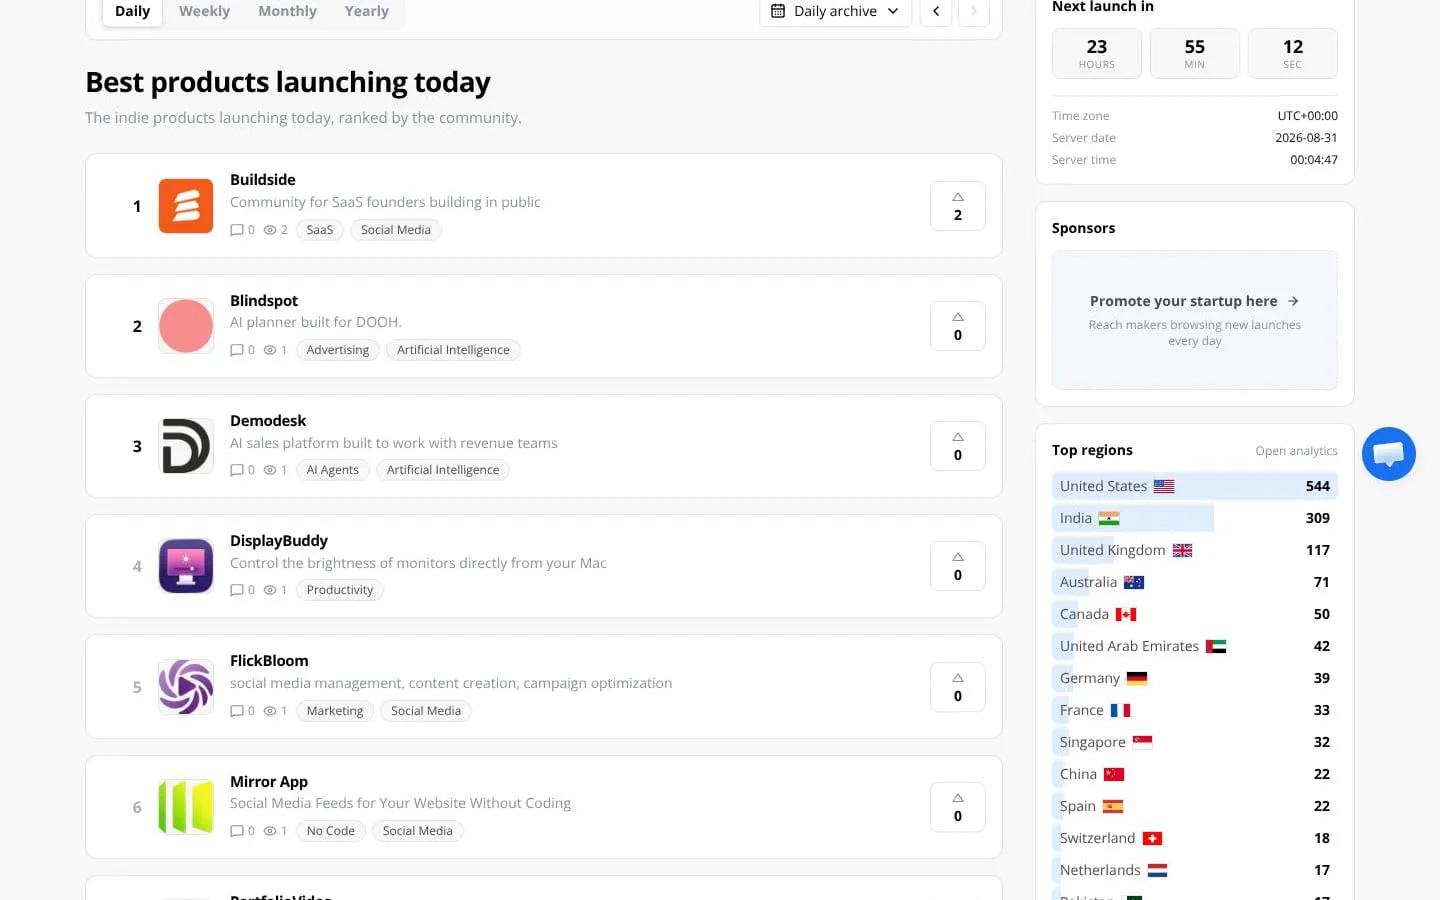Click the Promote your startup here banner
This screenshot has height=900, width=1440.
click(1195, 320)
